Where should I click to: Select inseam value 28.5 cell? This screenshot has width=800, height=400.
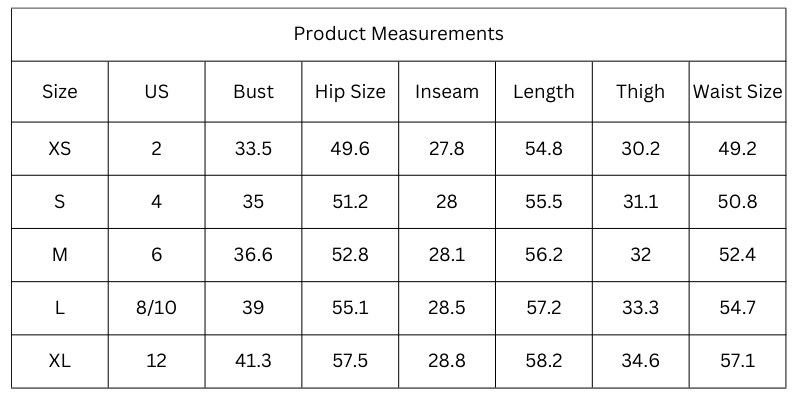pos(447,308)
